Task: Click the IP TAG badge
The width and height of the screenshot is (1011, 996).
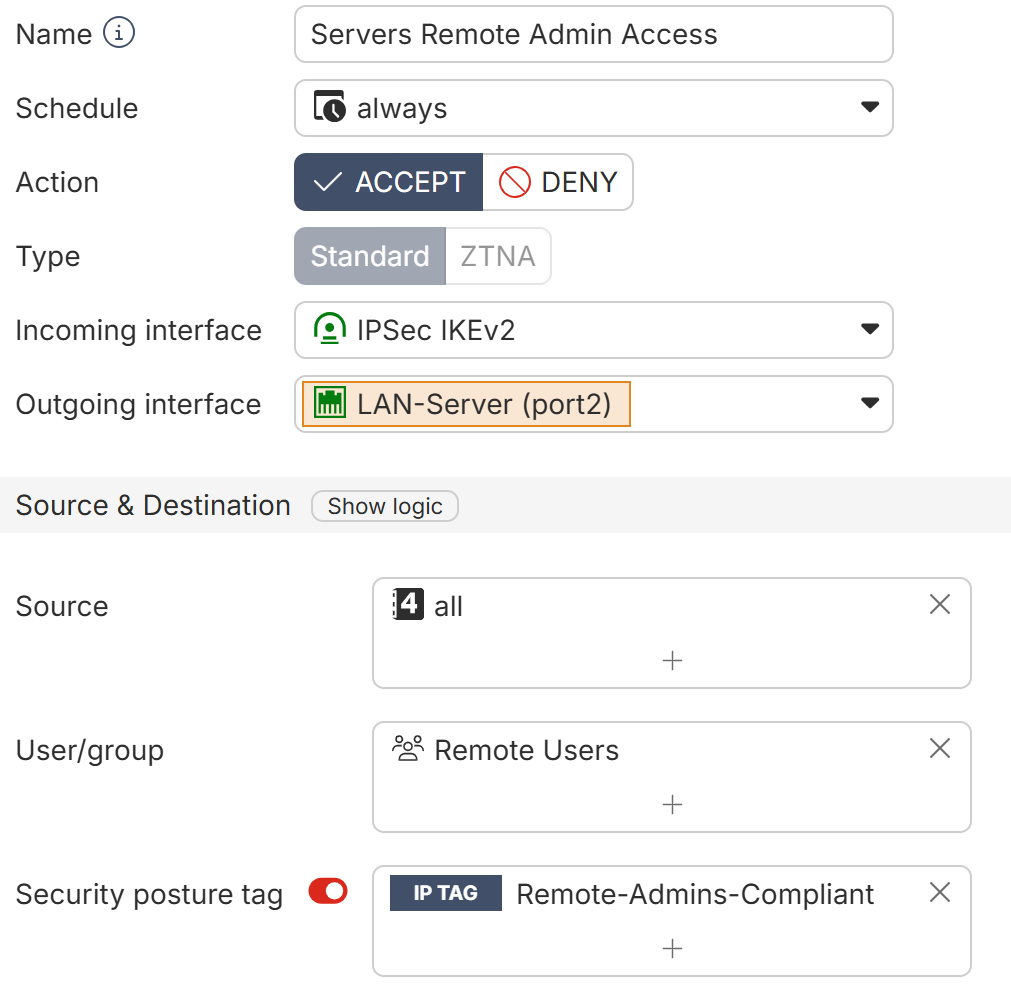Action: coord(446,893)
